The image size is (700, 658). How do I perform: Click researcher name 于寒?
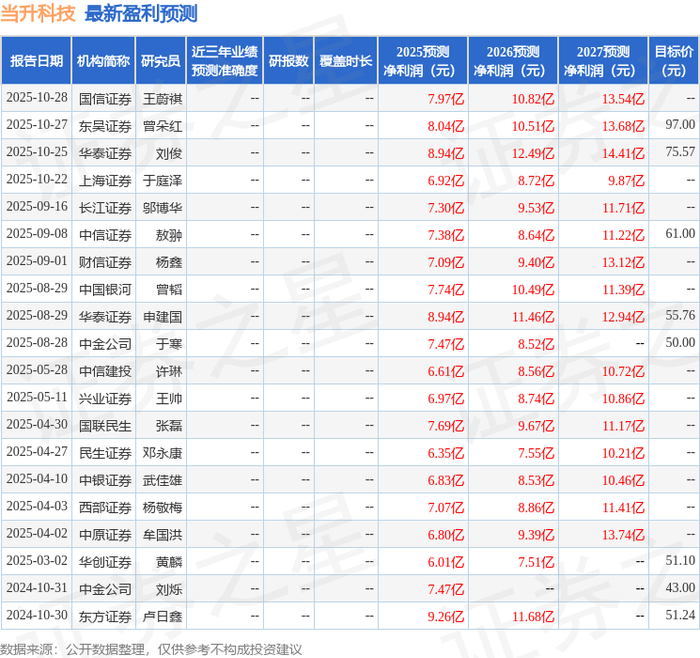(169, 344)
